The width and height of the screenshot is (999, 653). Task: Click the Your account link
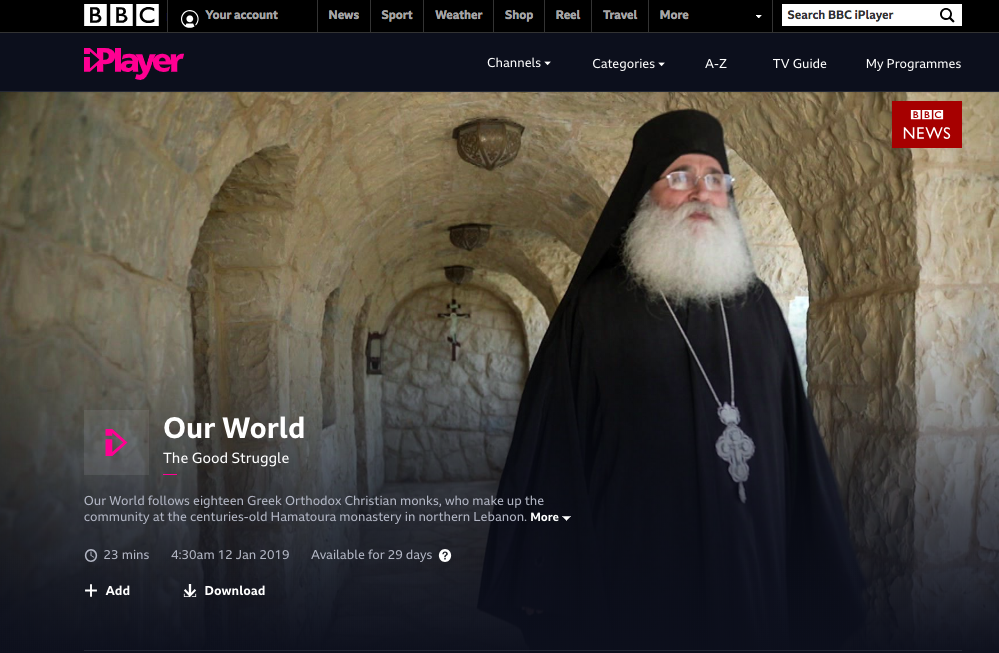241,15
